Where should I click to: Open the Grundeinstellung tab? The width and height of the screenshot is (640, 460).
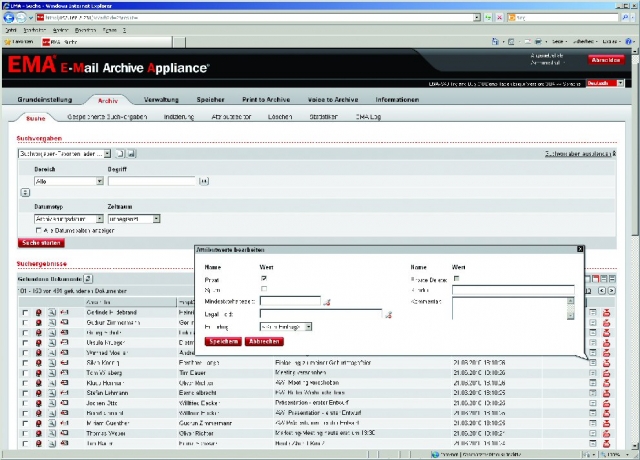(x=44, y=100)
